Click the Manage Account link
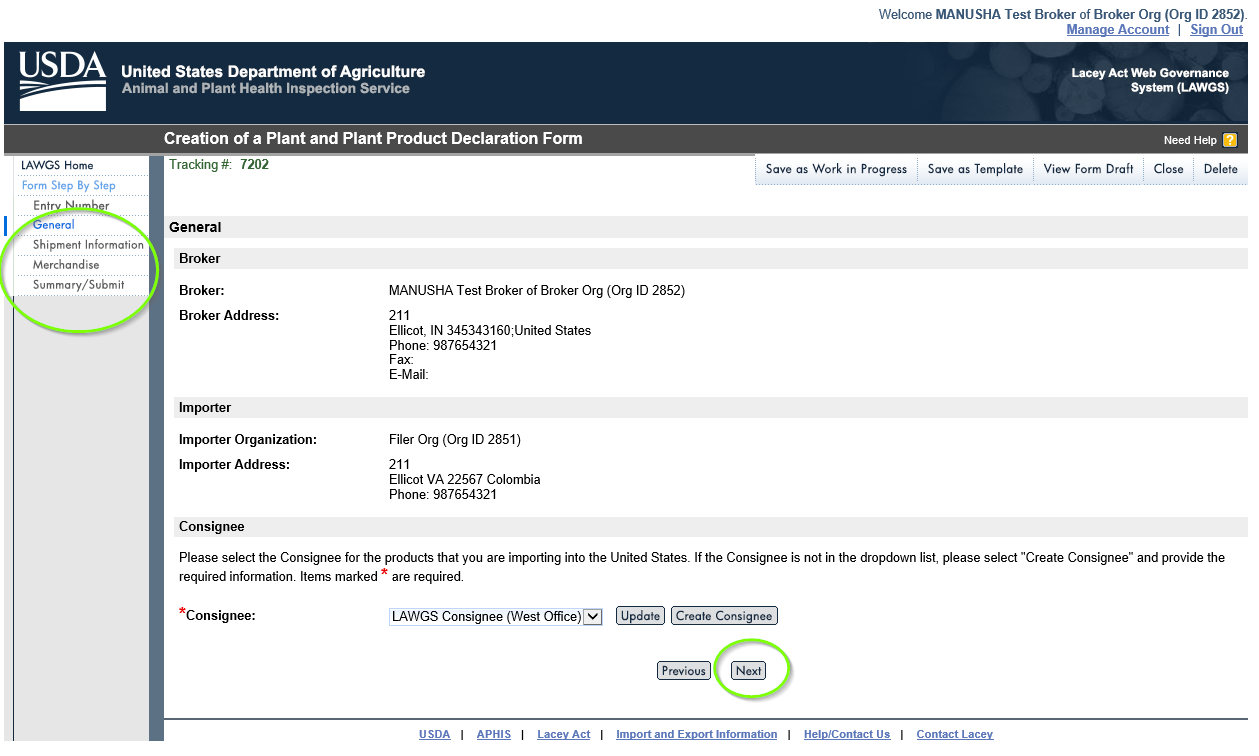 (1117, 30)
